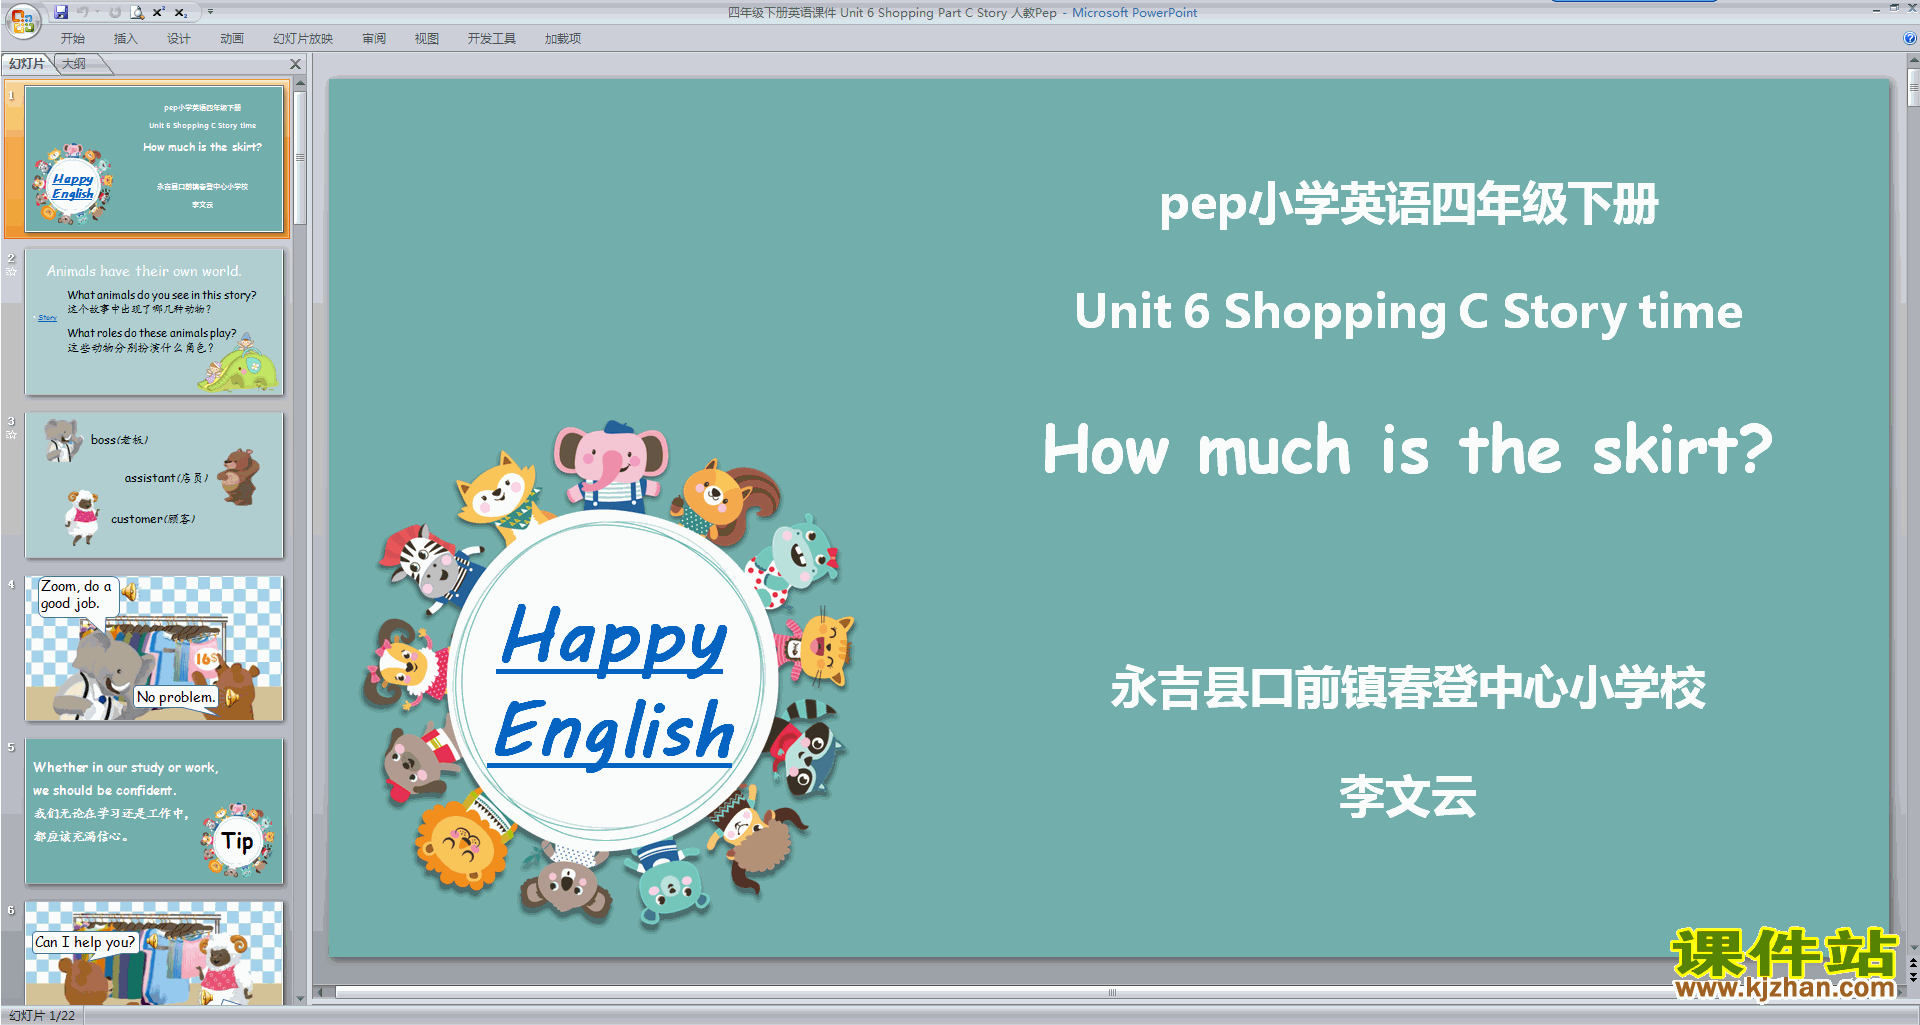Click the author name 李文云
This screenshot has height=1025, width=1920.
(x=1408, y=797)
